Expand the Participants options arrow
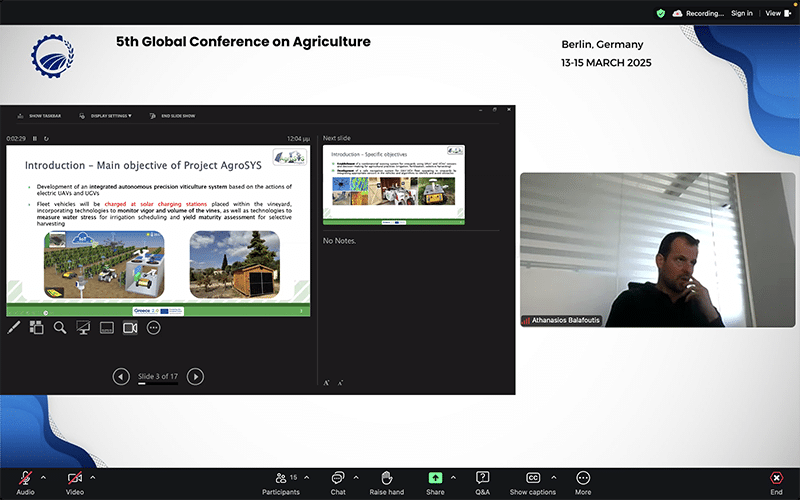Image resolution: width=800 pixels, height=500 pixels. pyautogui.click(x=307, y=478)
